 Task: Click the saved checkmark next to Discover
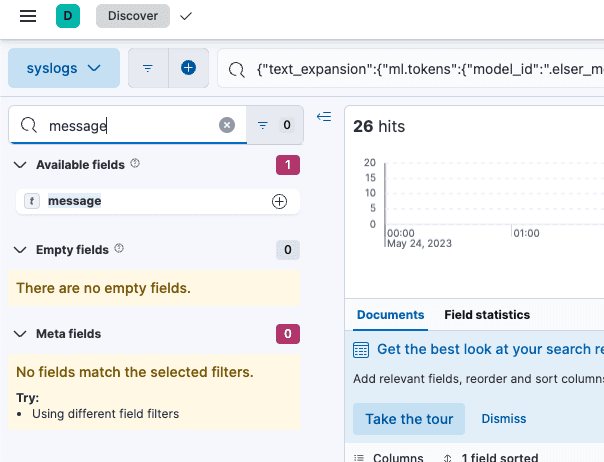pos(186,16)
